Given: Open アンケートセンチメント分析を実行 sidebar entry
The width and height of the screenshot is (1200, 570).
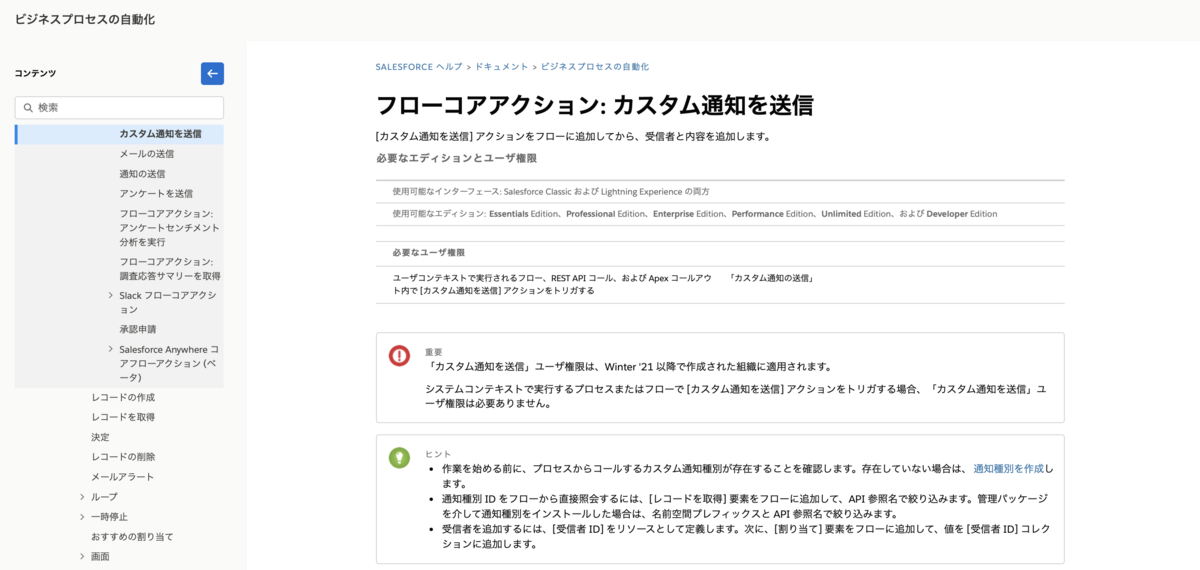Looking at the screenshot, I should (169, 228).
